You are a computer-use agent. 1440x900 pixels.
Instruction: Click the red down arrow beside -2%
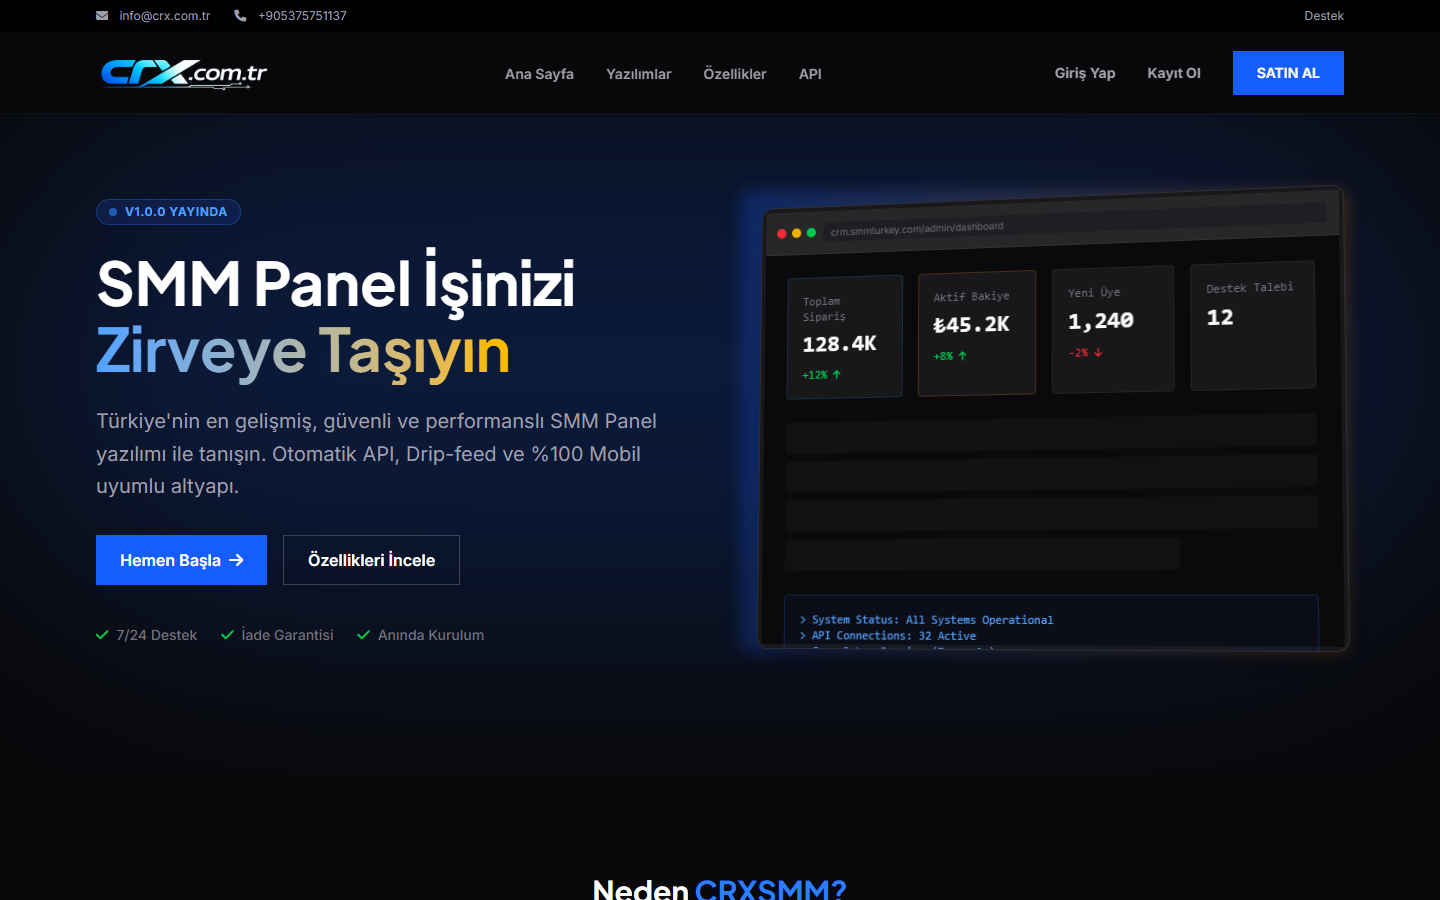coord(1098,352)
